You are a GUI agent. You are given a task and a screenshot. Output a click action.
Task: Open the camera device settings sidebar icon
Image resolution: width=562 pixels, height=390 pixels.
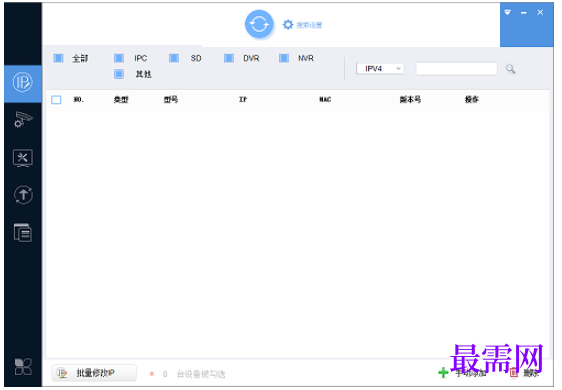click(23, 119)
